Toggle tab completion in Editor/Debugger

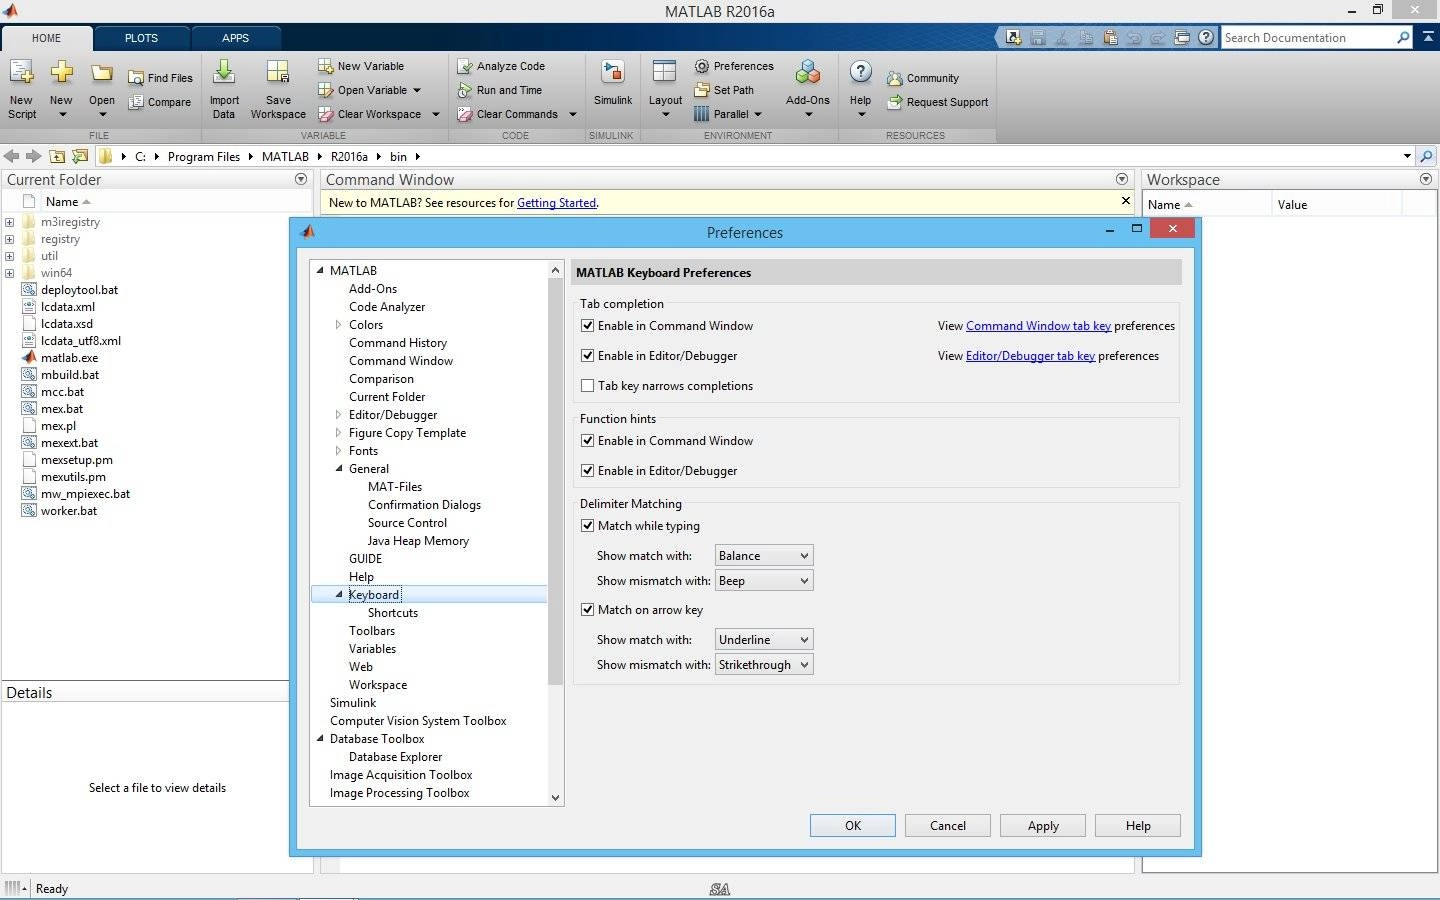[x=588, y=356]
